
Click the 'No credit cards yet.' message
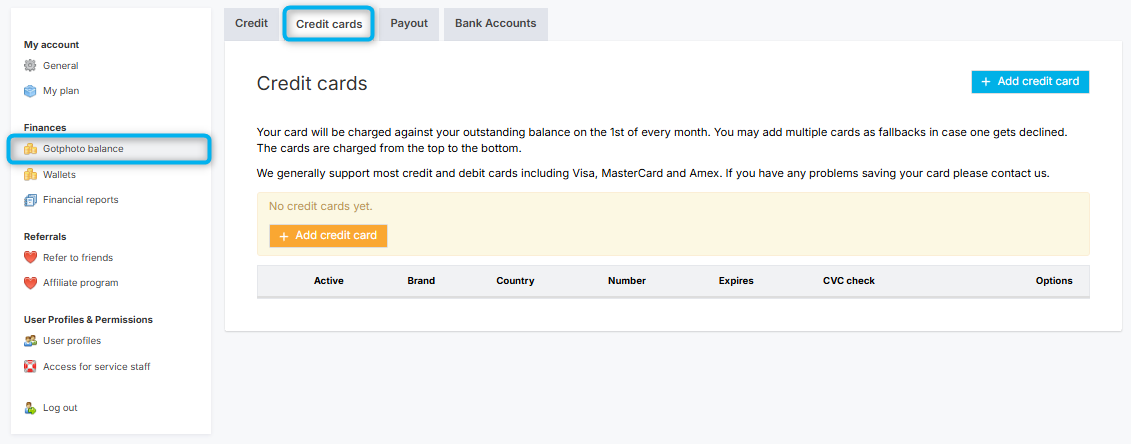point(320,206)
